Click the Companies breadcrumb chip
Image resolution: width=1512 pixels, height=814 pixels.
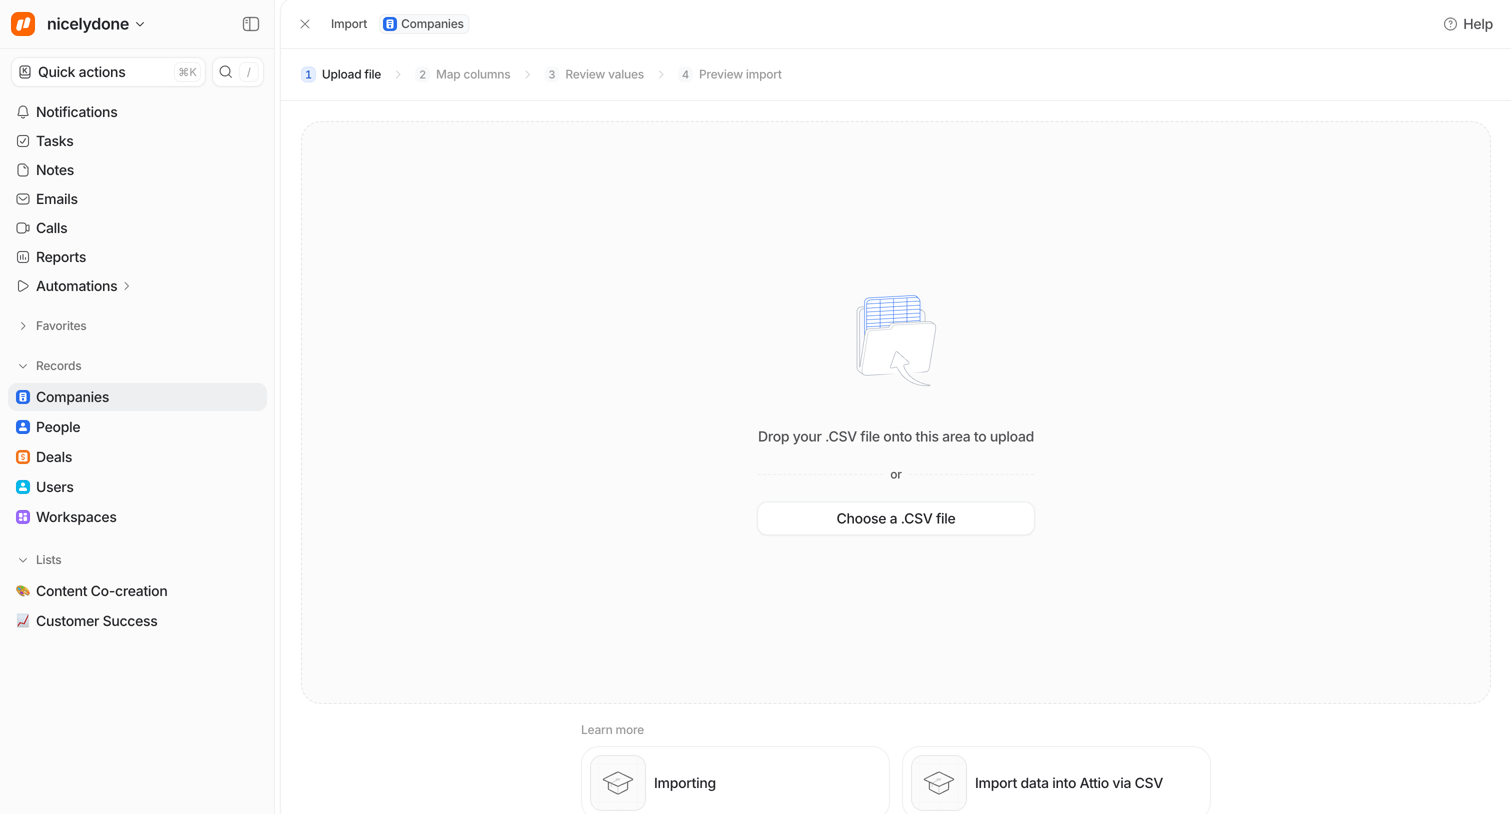click(424, 24)
